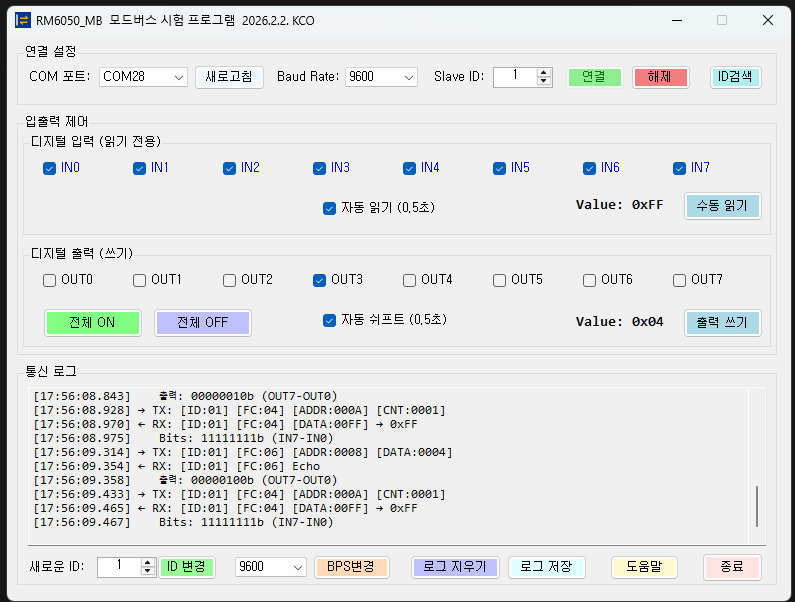Click log line with DATA:0004

[x=242, y=452]
